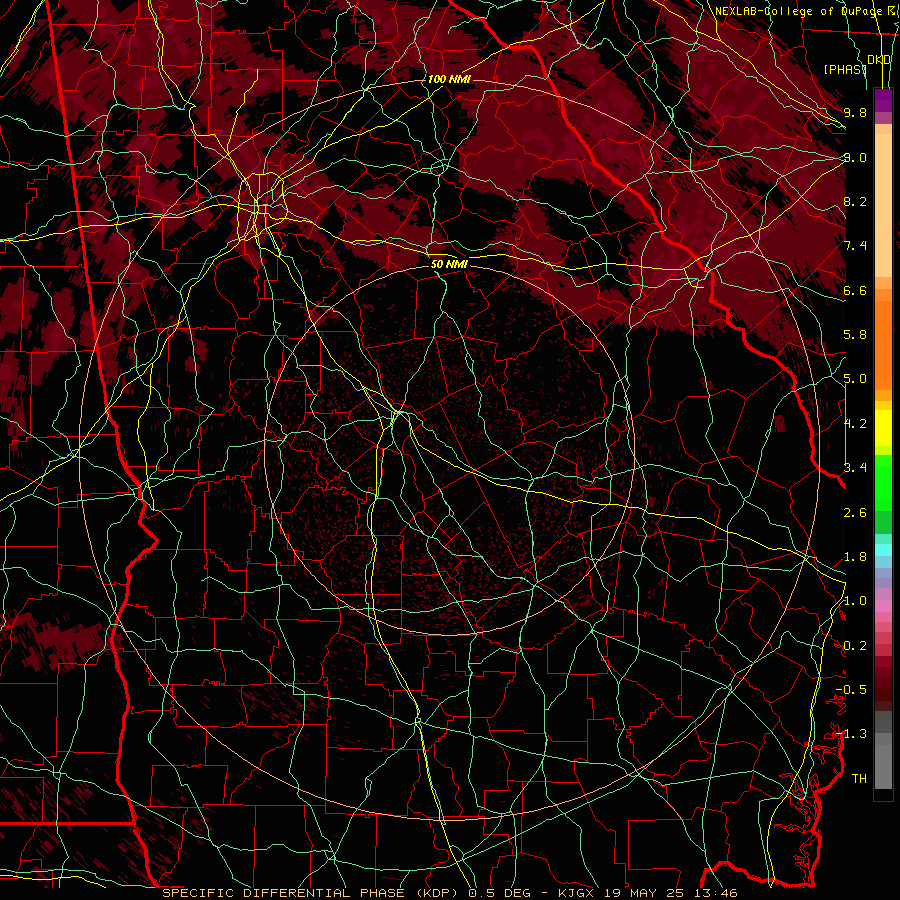Click the "100 NMI" range ring label
Image resolution: width=900 pixels, height=900 pixels.
pos(449,79)
